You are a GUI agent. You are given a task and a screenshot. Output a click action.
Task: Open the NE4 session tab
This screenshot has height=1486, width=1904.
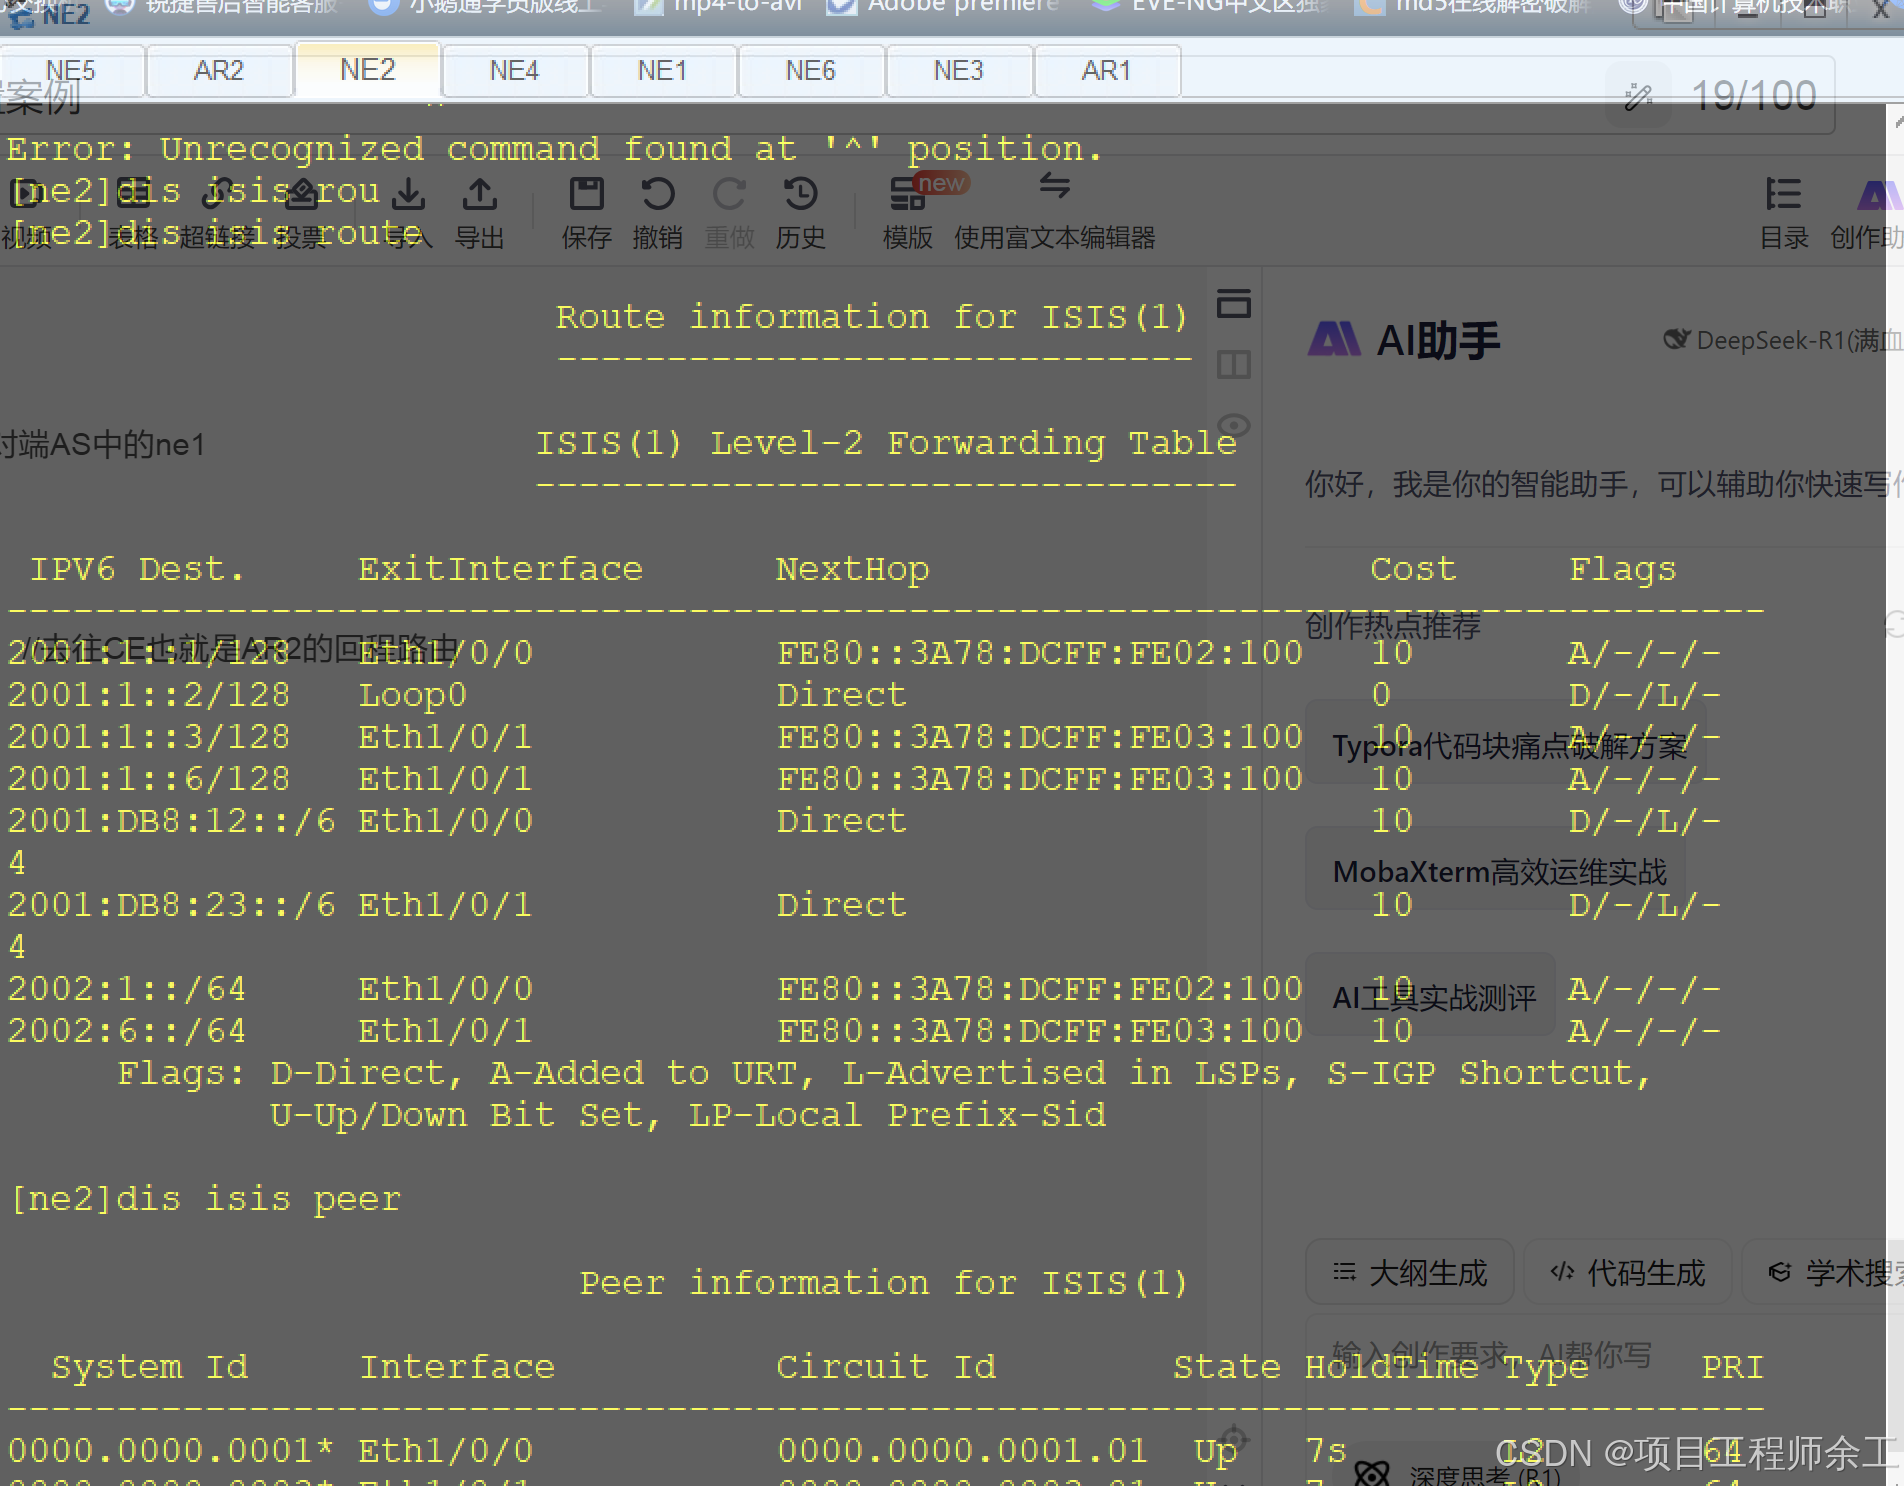514,71
